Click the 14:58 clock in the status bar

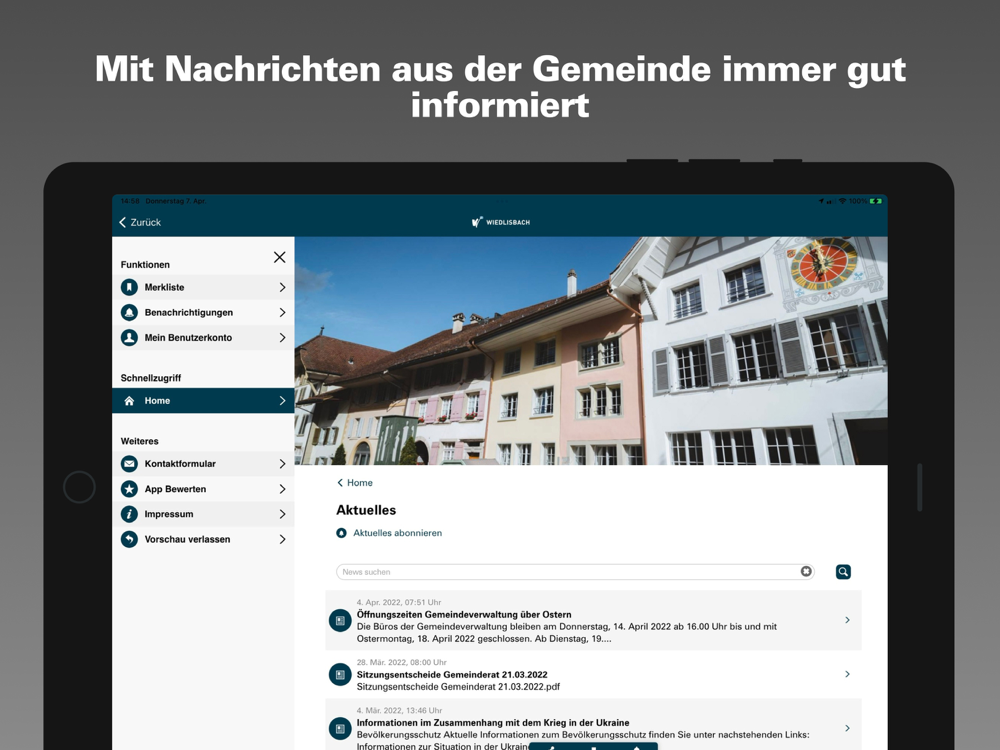coord(130,201)
